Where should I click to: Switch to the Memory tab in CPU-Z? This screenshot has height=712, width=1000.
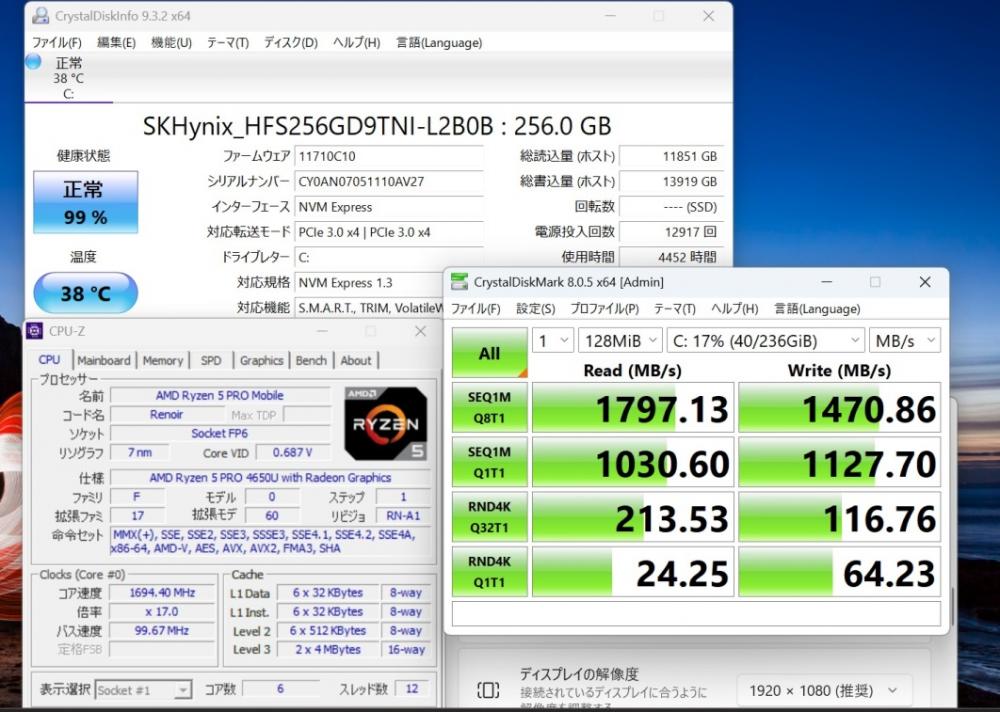[x=163, y=360]
